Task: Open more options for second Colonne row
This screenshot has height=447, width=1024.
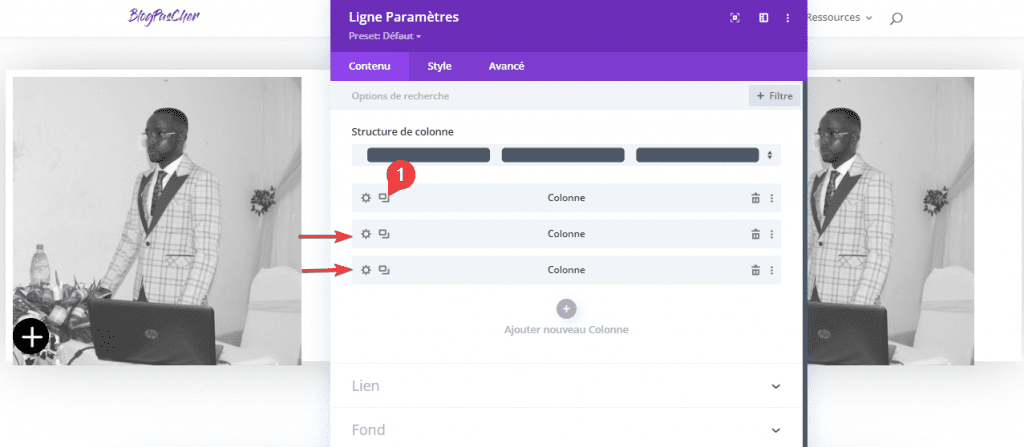Action: click(x=771, y=234)
